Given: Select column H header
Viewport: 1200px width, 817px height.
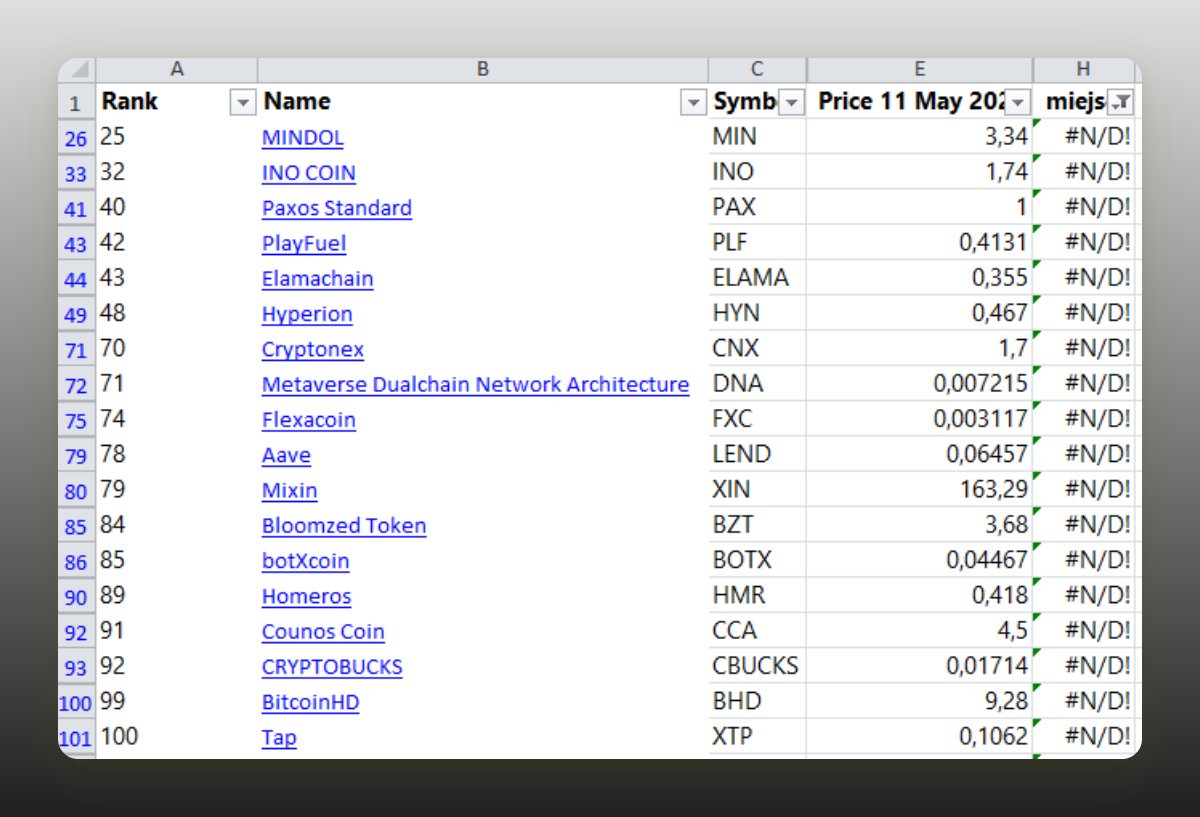Looking at the screenshot, I should (x=1084, y=69).
